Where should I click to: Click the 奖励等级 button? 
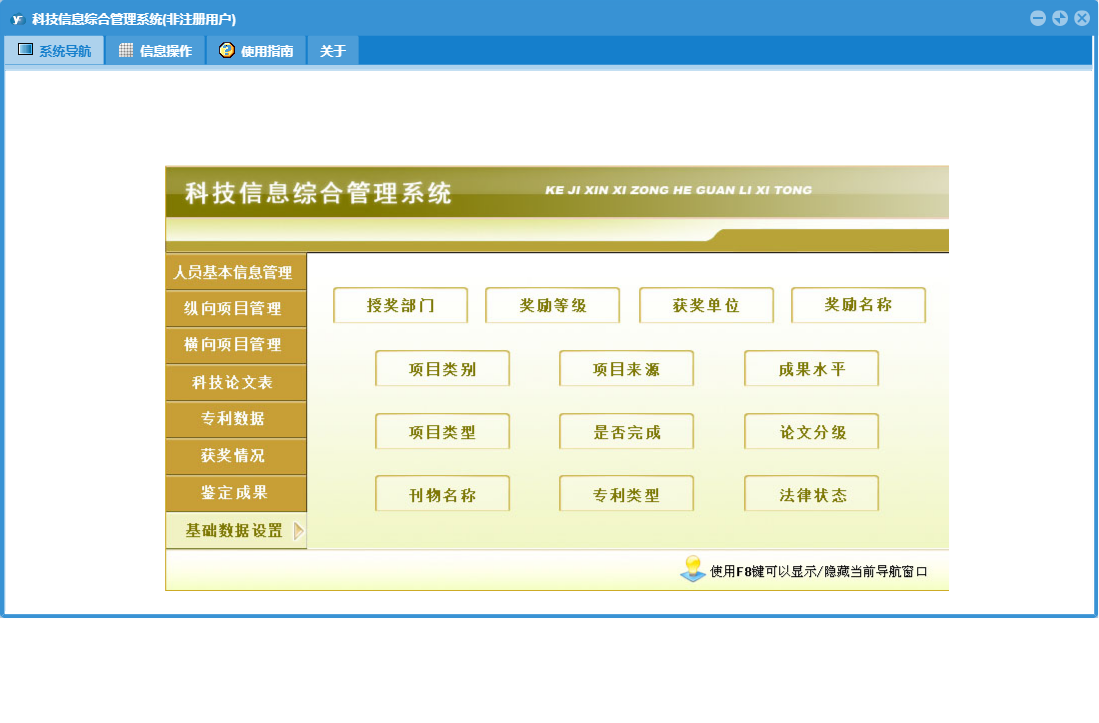[552, 306]
